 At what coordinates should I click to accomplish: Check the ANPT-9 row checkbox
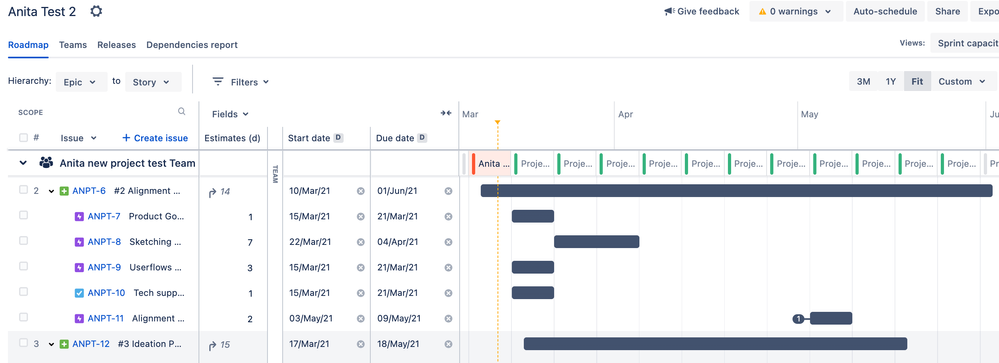click(x=24, y=266)
